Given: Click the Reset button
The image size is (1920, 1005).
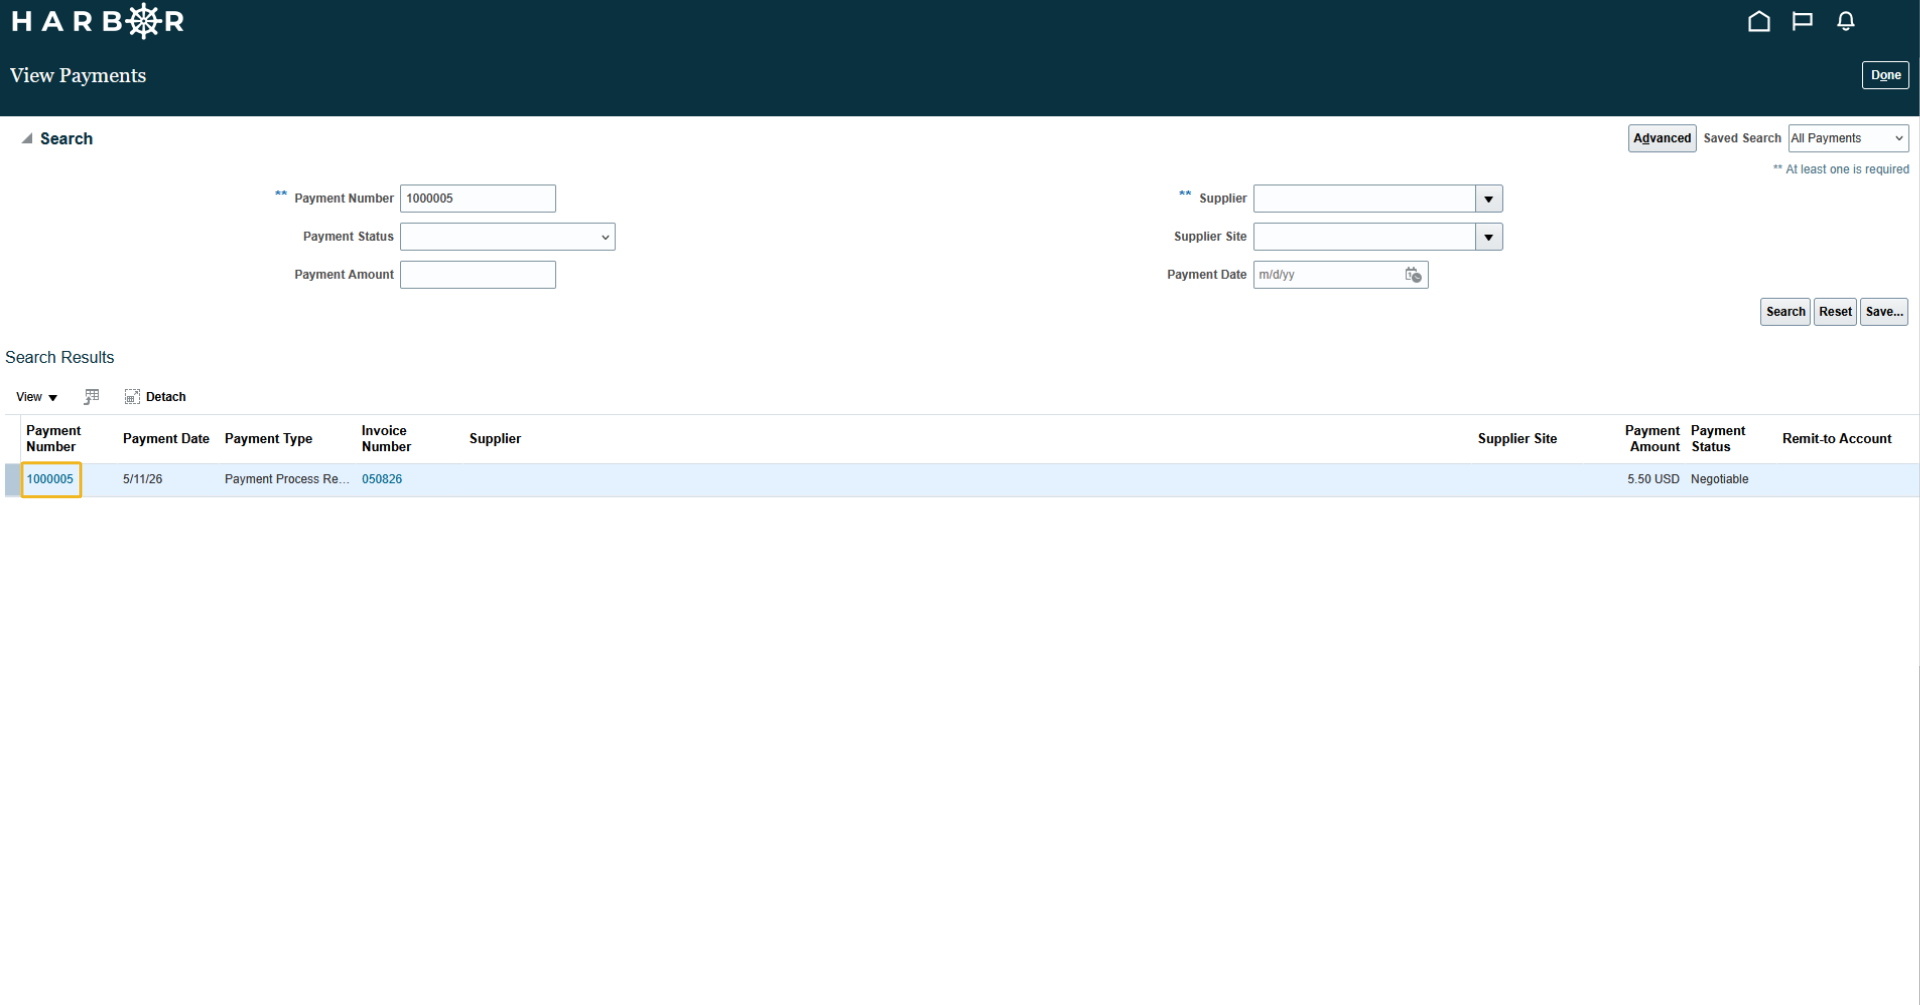Looking at the screenshot, I should [x=1835, y=312].
